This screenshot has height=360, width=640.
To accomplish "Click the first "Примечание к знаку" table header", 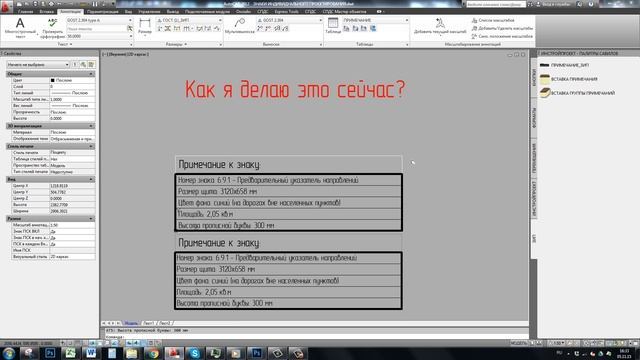I will point(288,164).
